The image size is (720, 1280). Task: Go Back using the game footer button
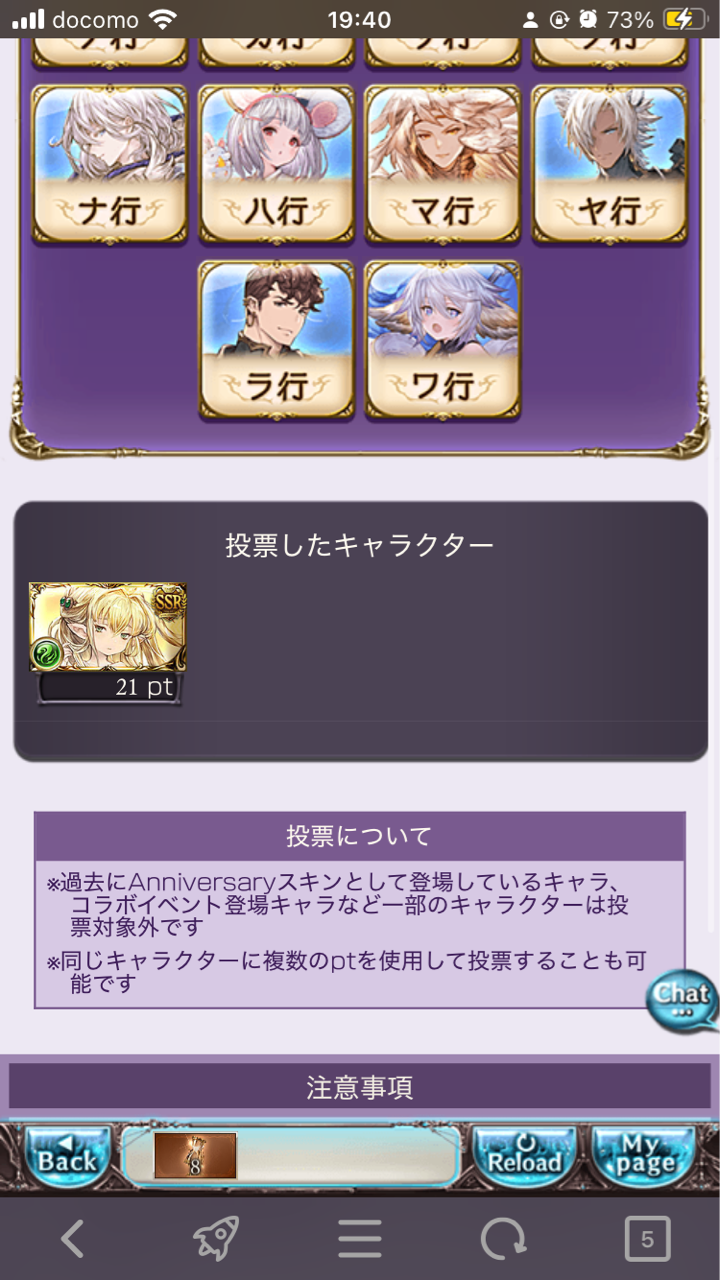point(67,1155)
